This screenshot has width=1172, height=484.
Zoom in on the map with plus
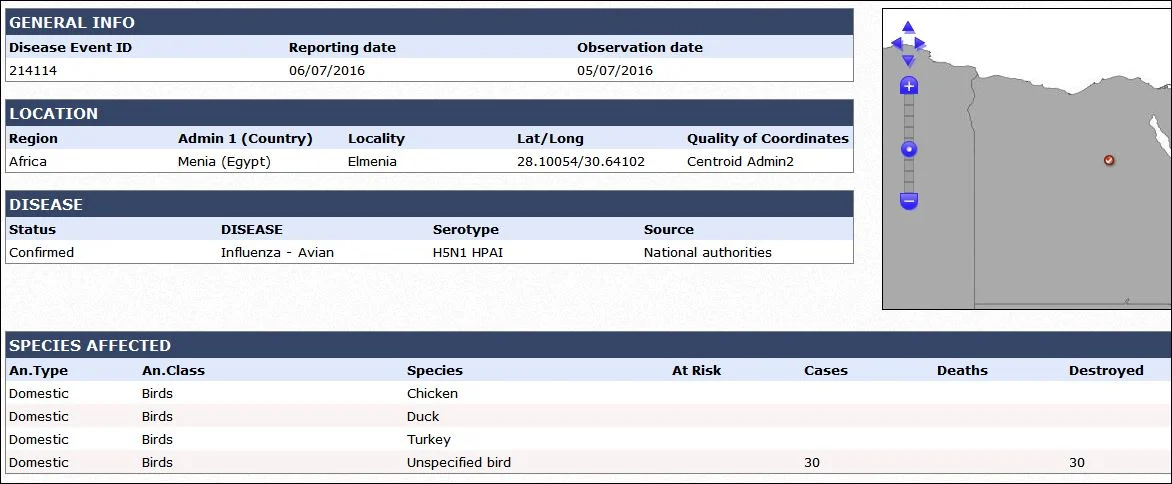tap(909, 86)
